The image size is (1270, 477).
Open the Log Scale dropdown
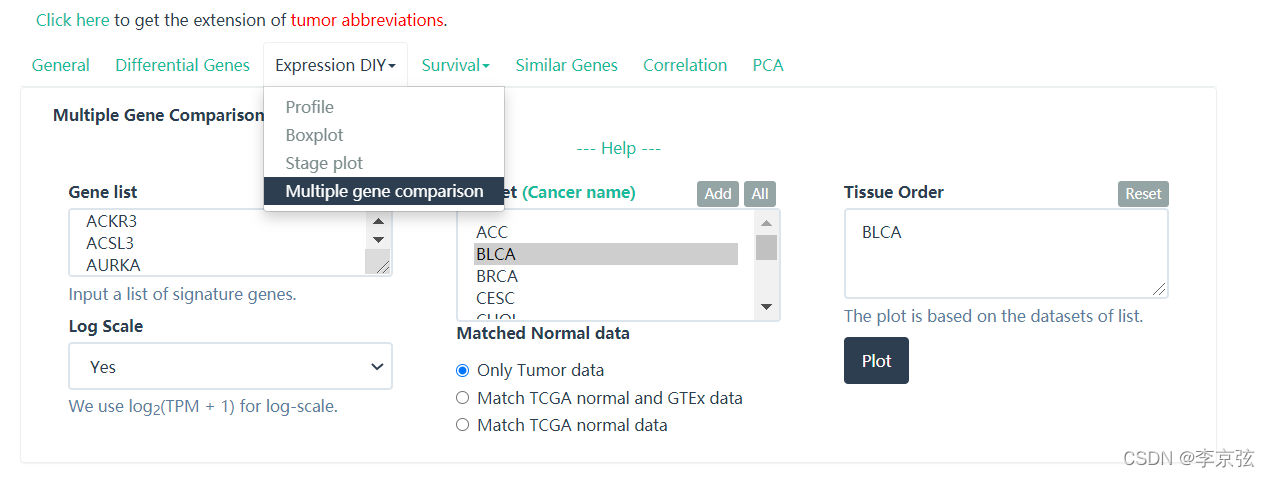pos(230,367)
